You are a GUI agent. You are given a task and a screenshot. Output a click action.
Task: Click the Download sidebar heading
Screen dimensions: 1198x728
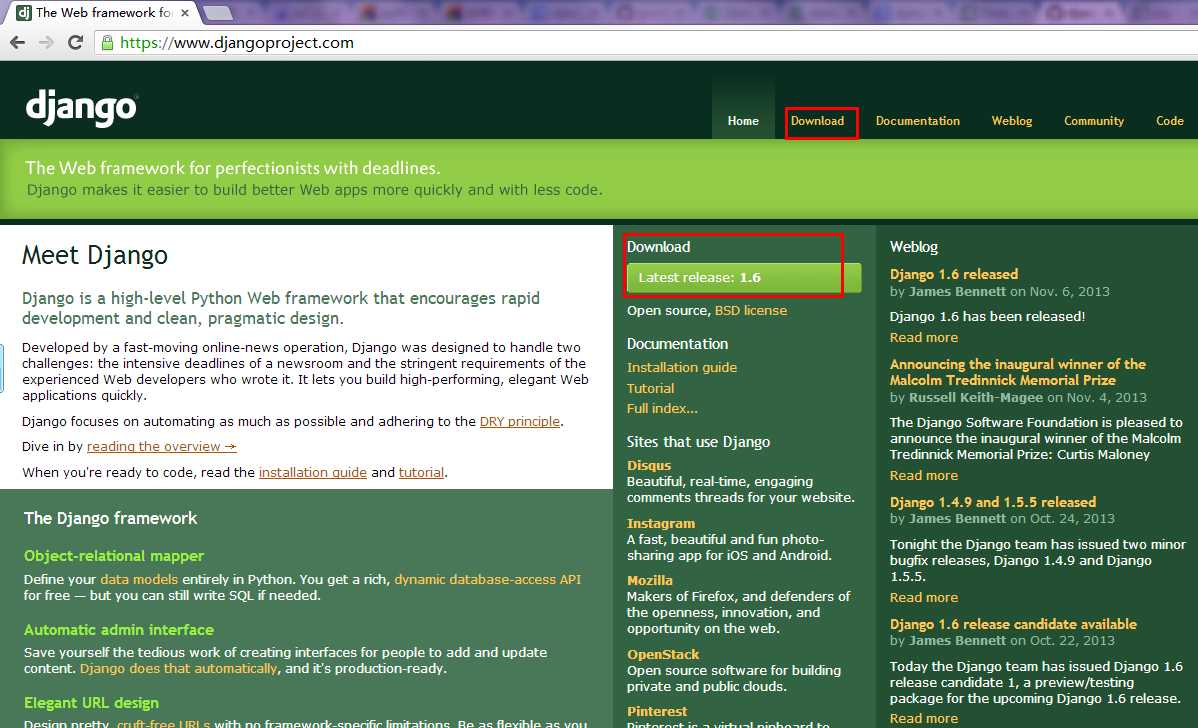(x=658, y=248)
